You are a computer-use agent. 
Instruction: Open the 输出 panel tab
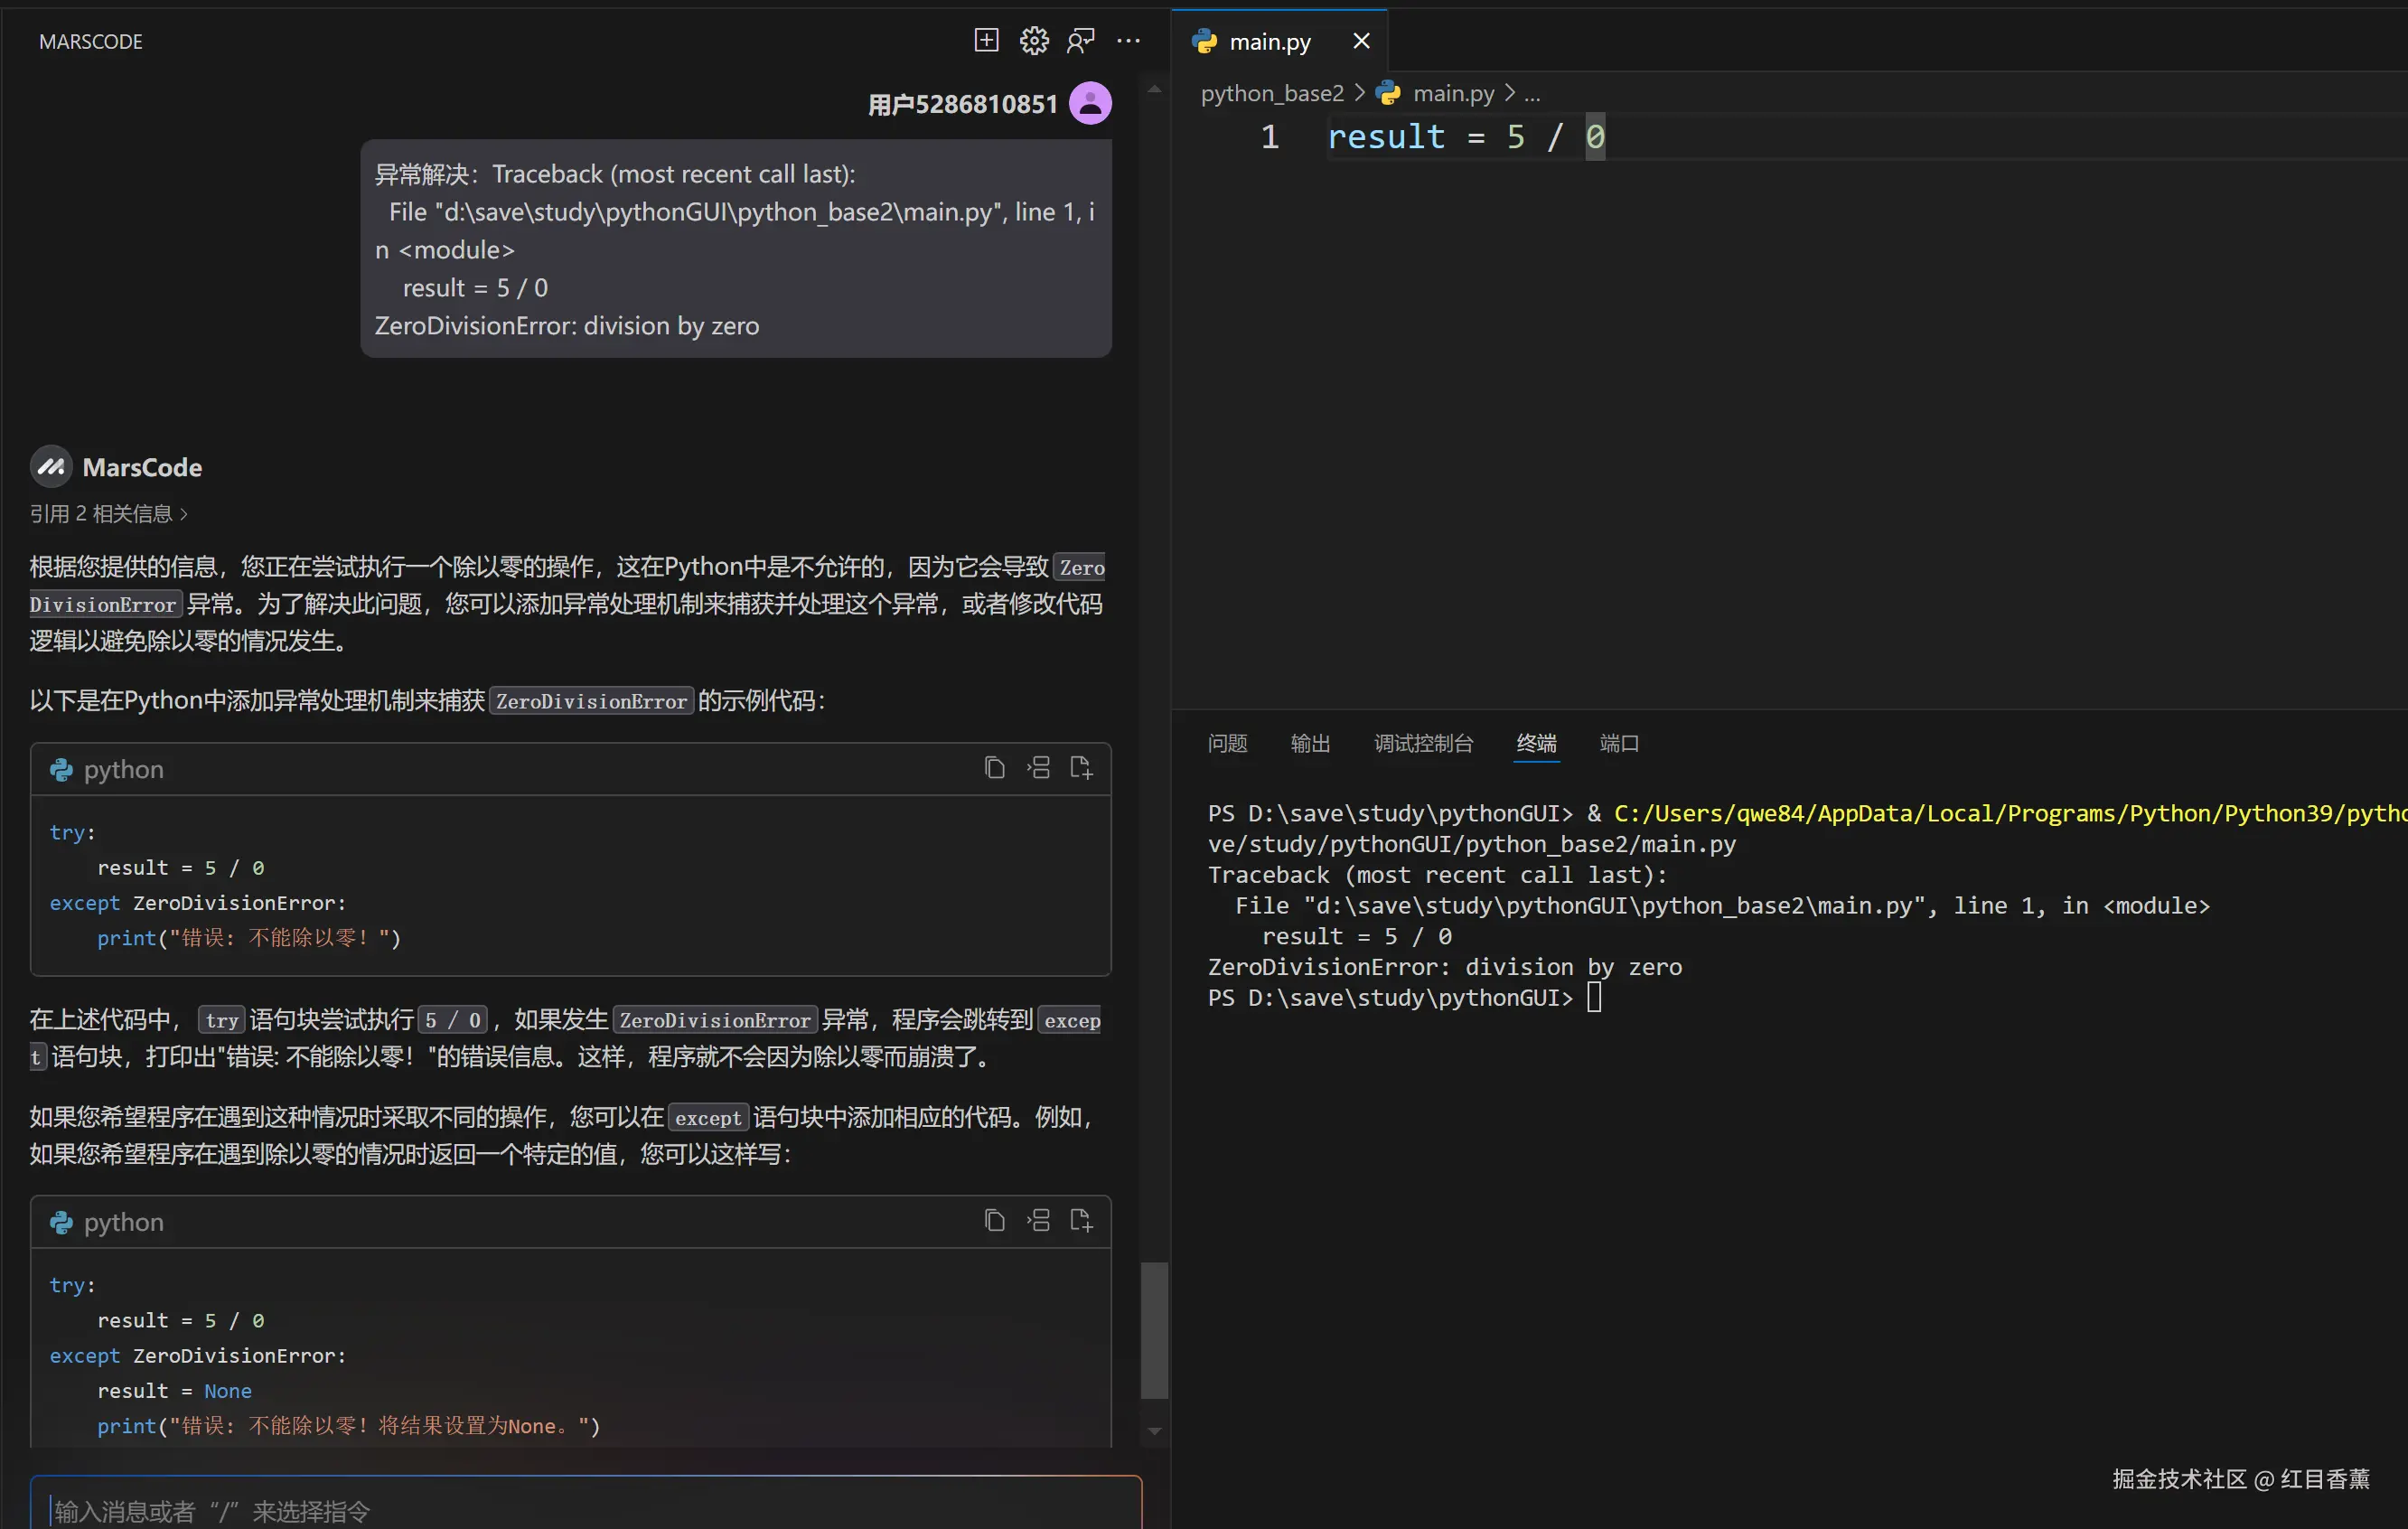(1310, 743)
